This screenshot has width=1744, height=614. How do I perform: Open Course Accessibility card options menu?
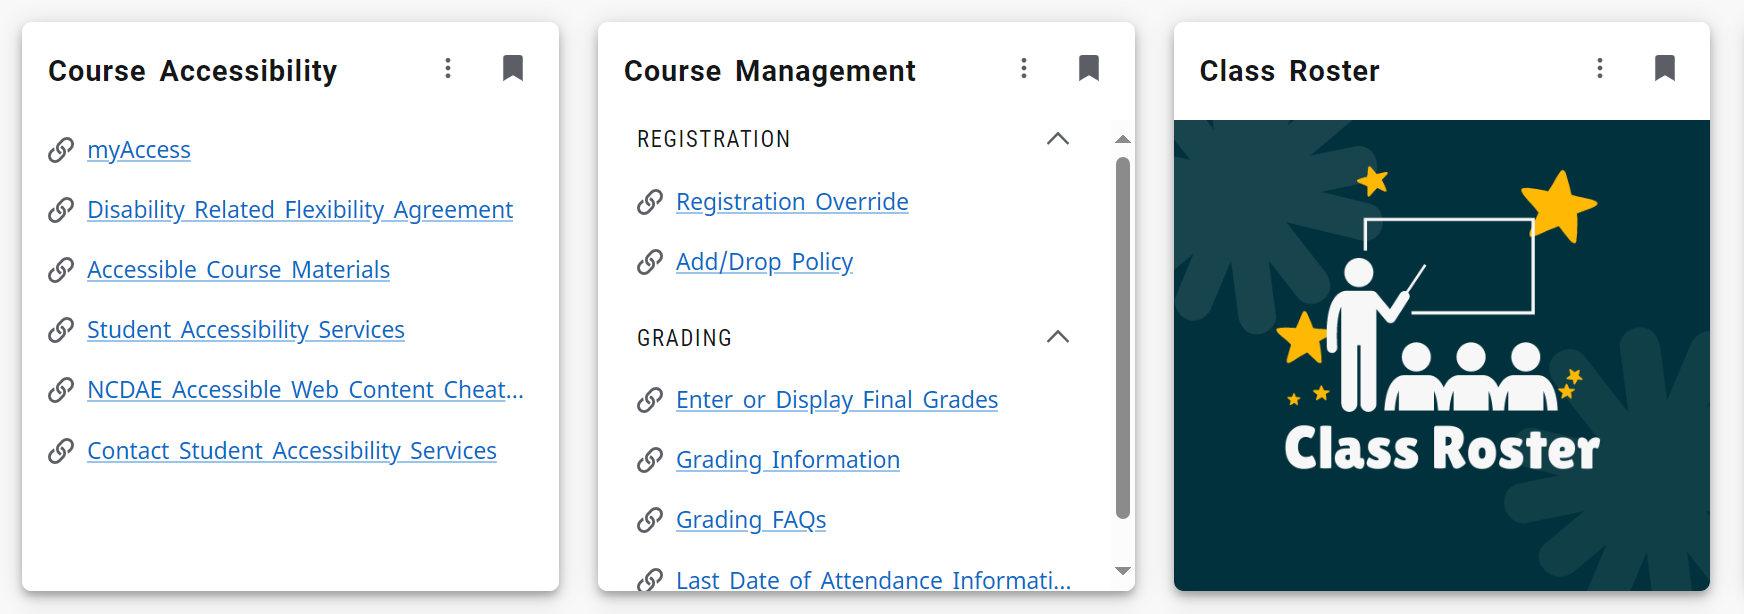pyautogui.click(x=448, y=68)
